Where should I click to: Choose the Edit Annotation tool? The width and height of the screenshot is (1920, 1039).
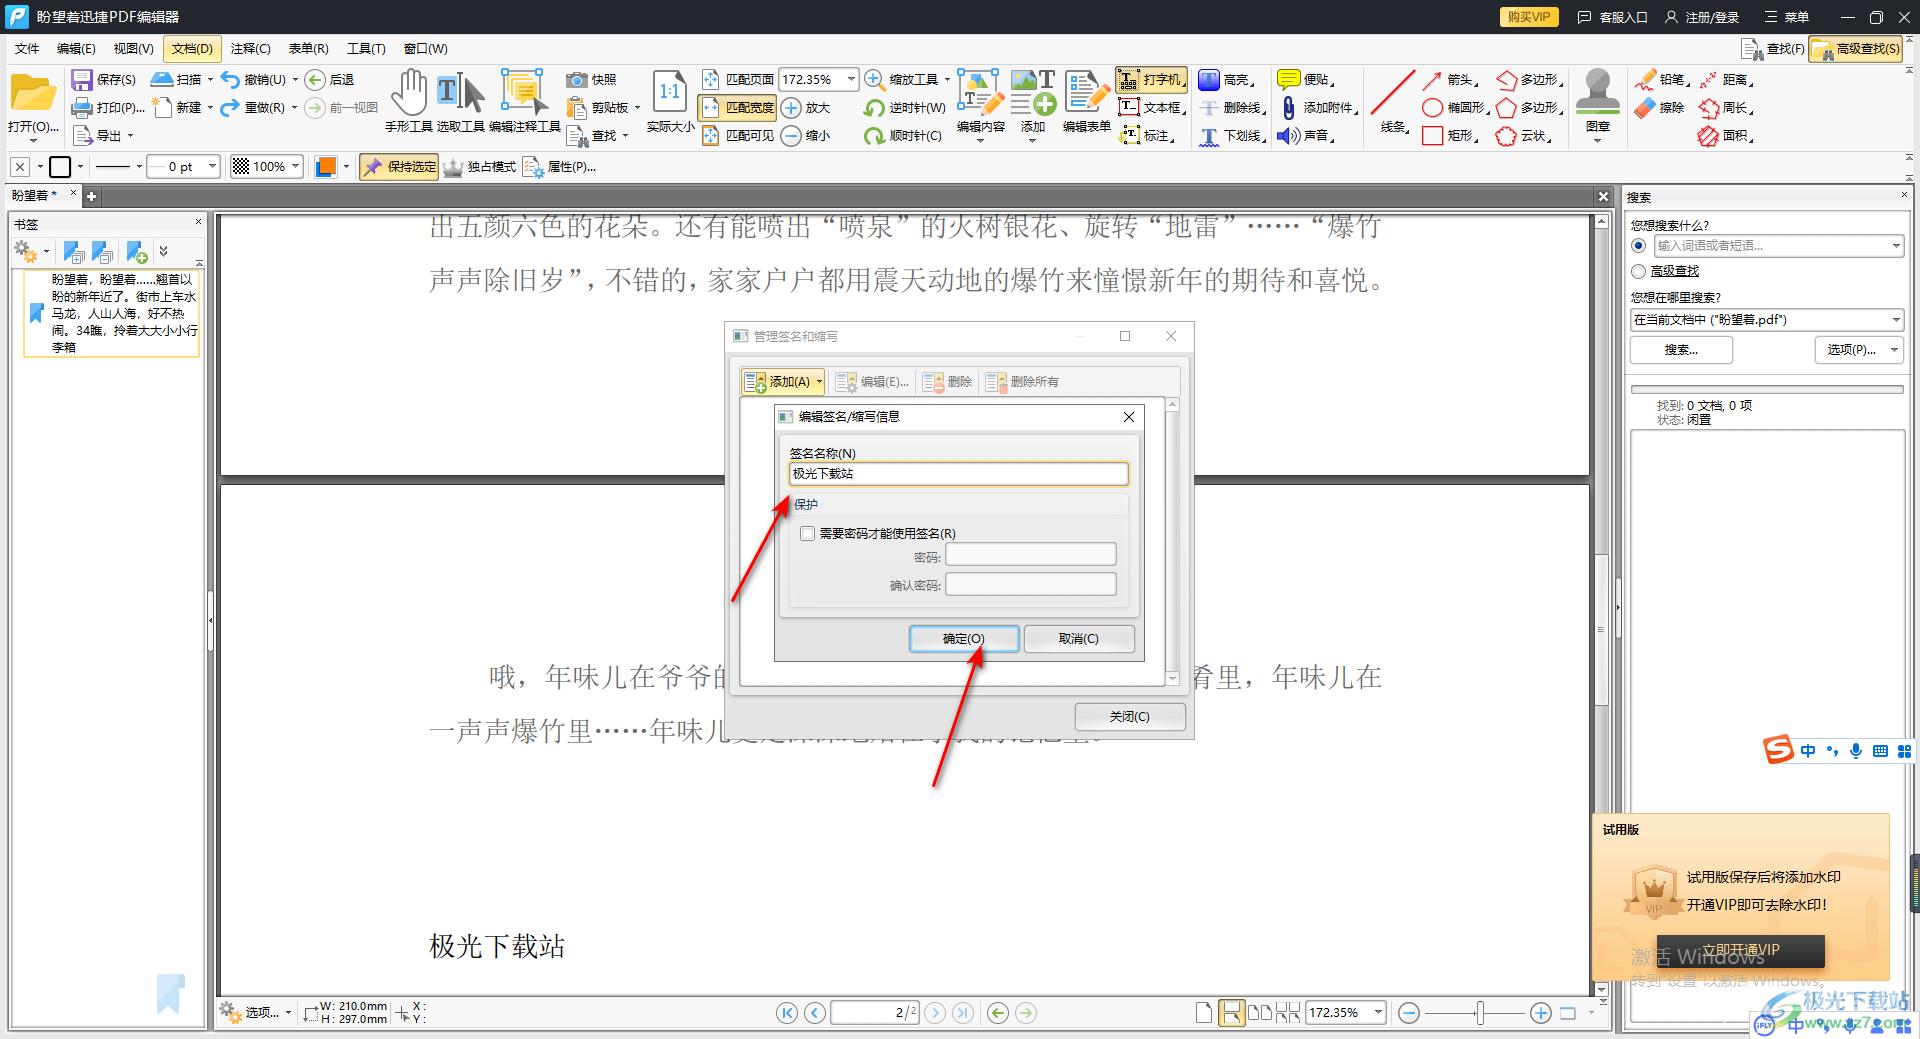[x=524, y=101]
